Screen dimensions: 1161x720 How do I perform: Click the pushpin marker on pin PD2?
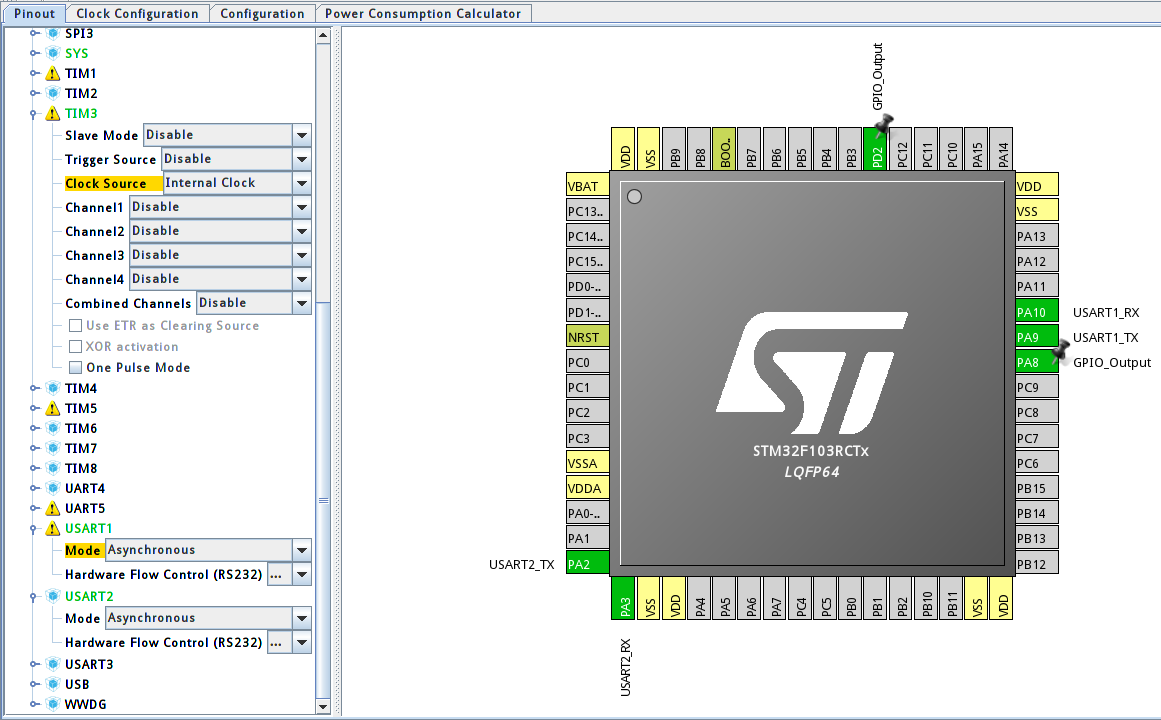[x=882, y=125]
